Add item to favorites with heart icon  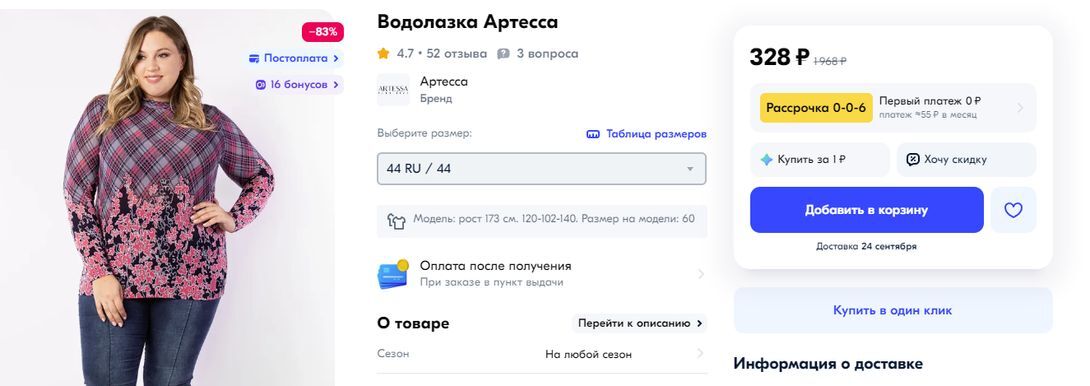[x=1013, y=210]
